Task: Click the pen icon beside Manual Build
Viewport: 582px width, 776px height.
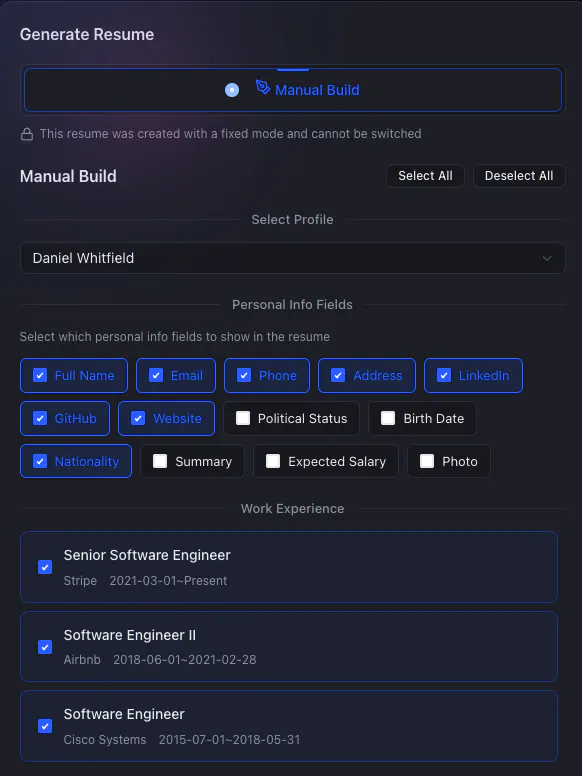Action: point(263,87)
